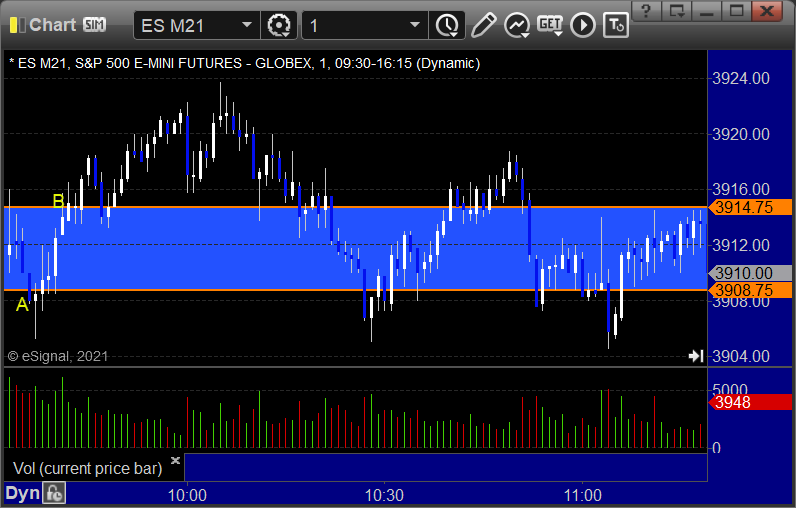
Task: Select the pencil drawing tool
Action: 483,25
